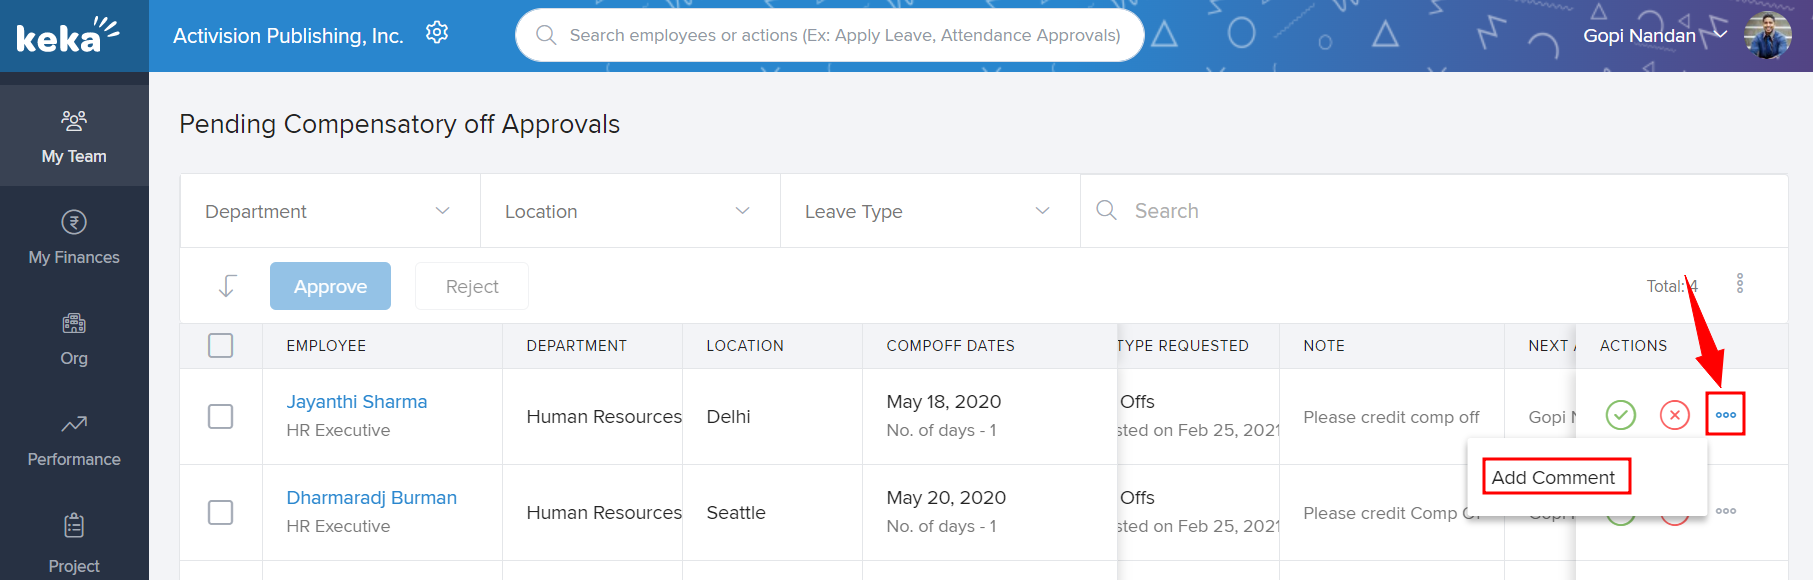This screenshot has width=1813, height=580.
Task: Open more actions for Jayanthi Sharma's row
Action: 1725,415
